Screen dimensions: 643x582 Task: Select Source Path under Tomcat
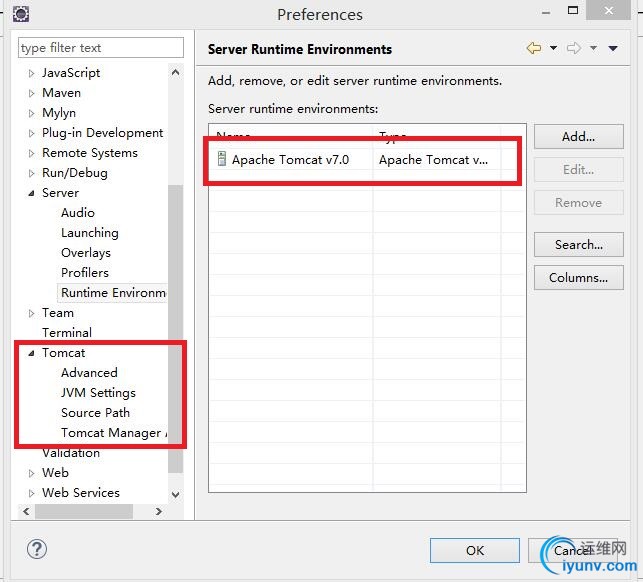click(x=95, y=413)
